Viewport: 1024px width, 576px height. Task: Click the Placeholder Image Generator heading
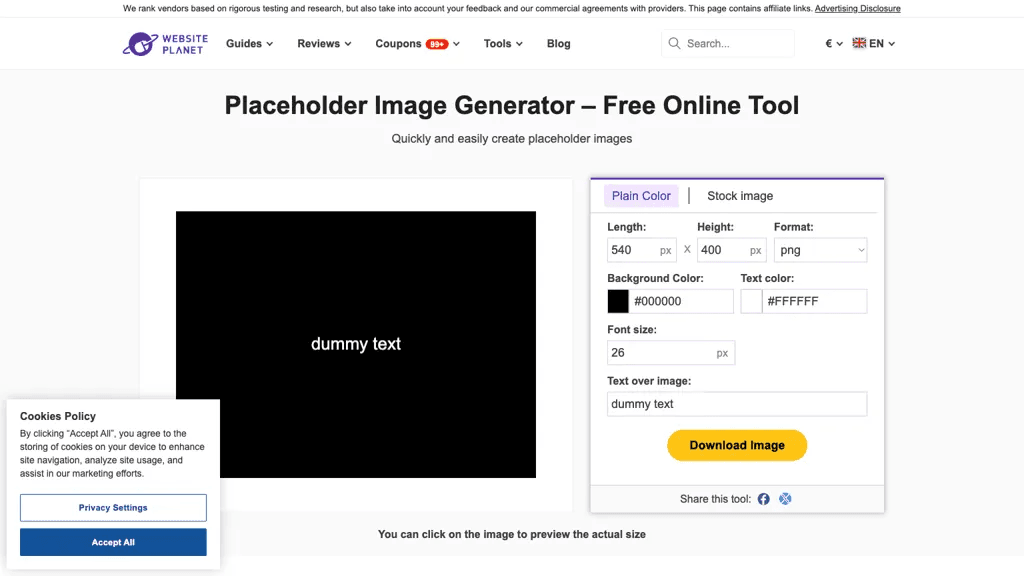pos(511,105)
